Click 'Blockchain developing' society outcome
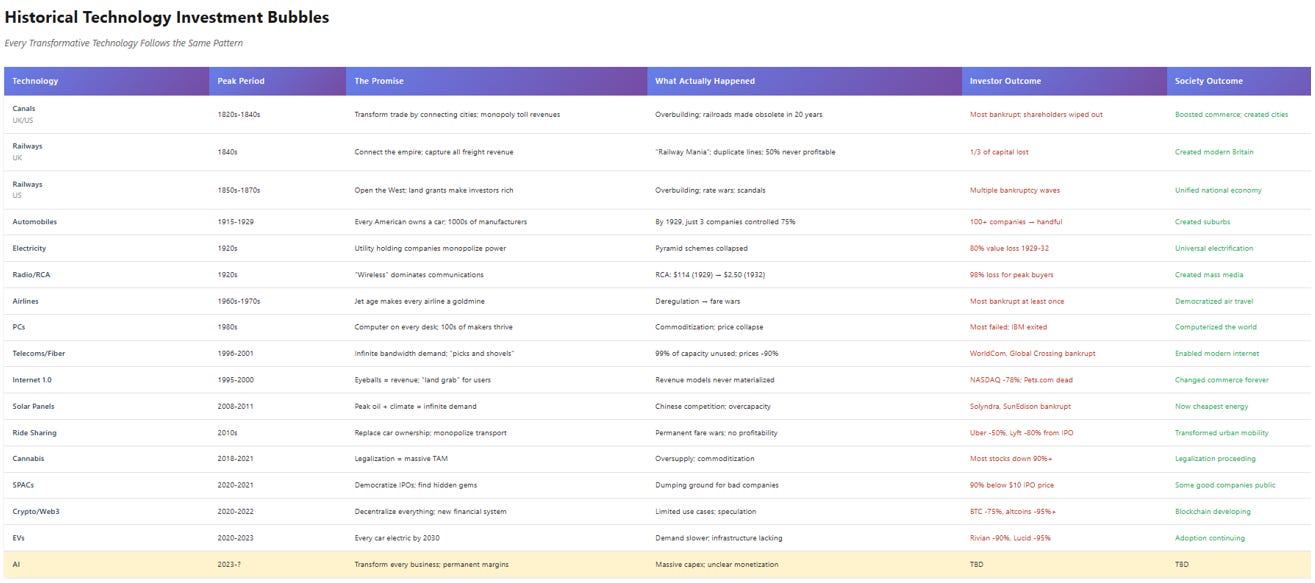1315x583 pixels. (x=1213, y=511)
